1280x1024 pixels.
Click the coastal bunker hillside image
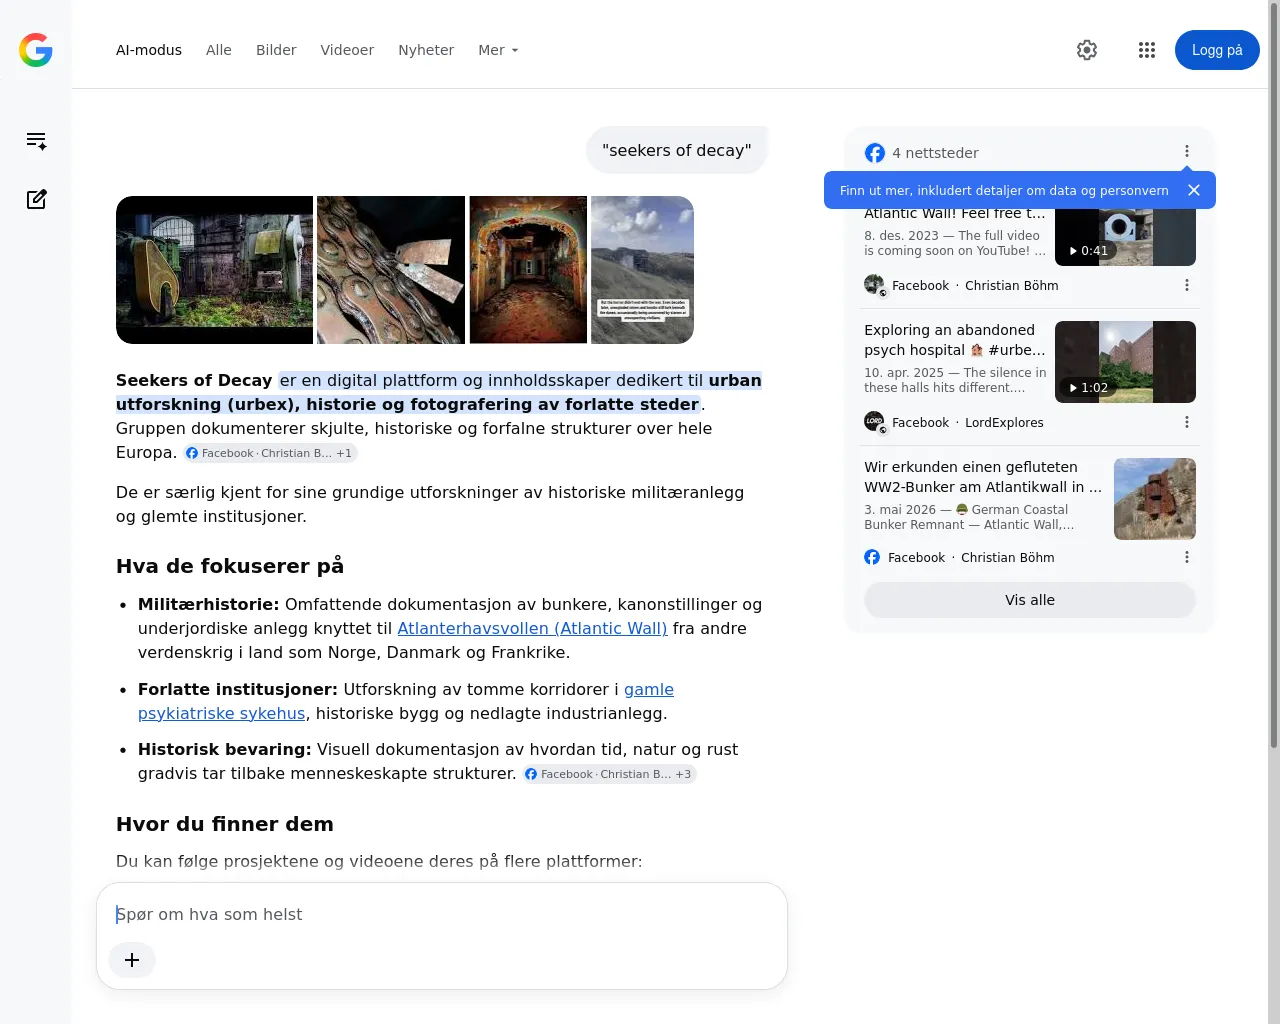click(642, 270)
